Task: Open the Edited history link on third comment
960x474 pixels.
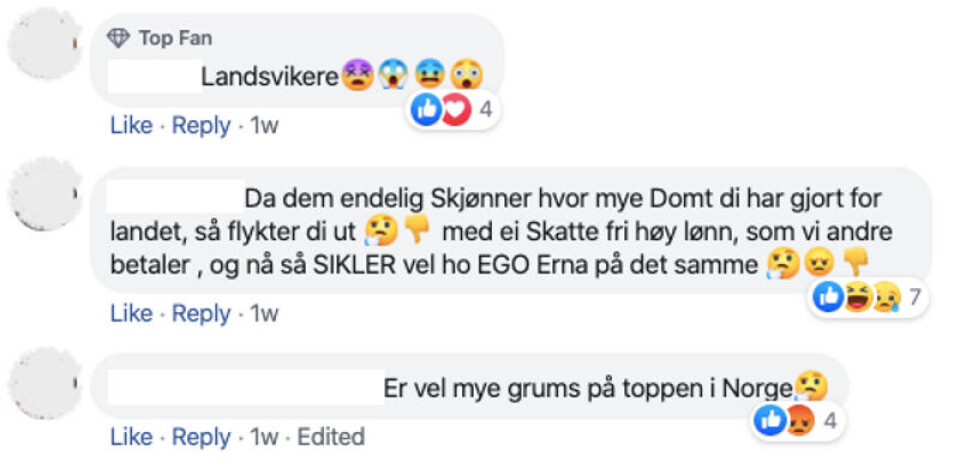Action: click(x=331, y=437)
